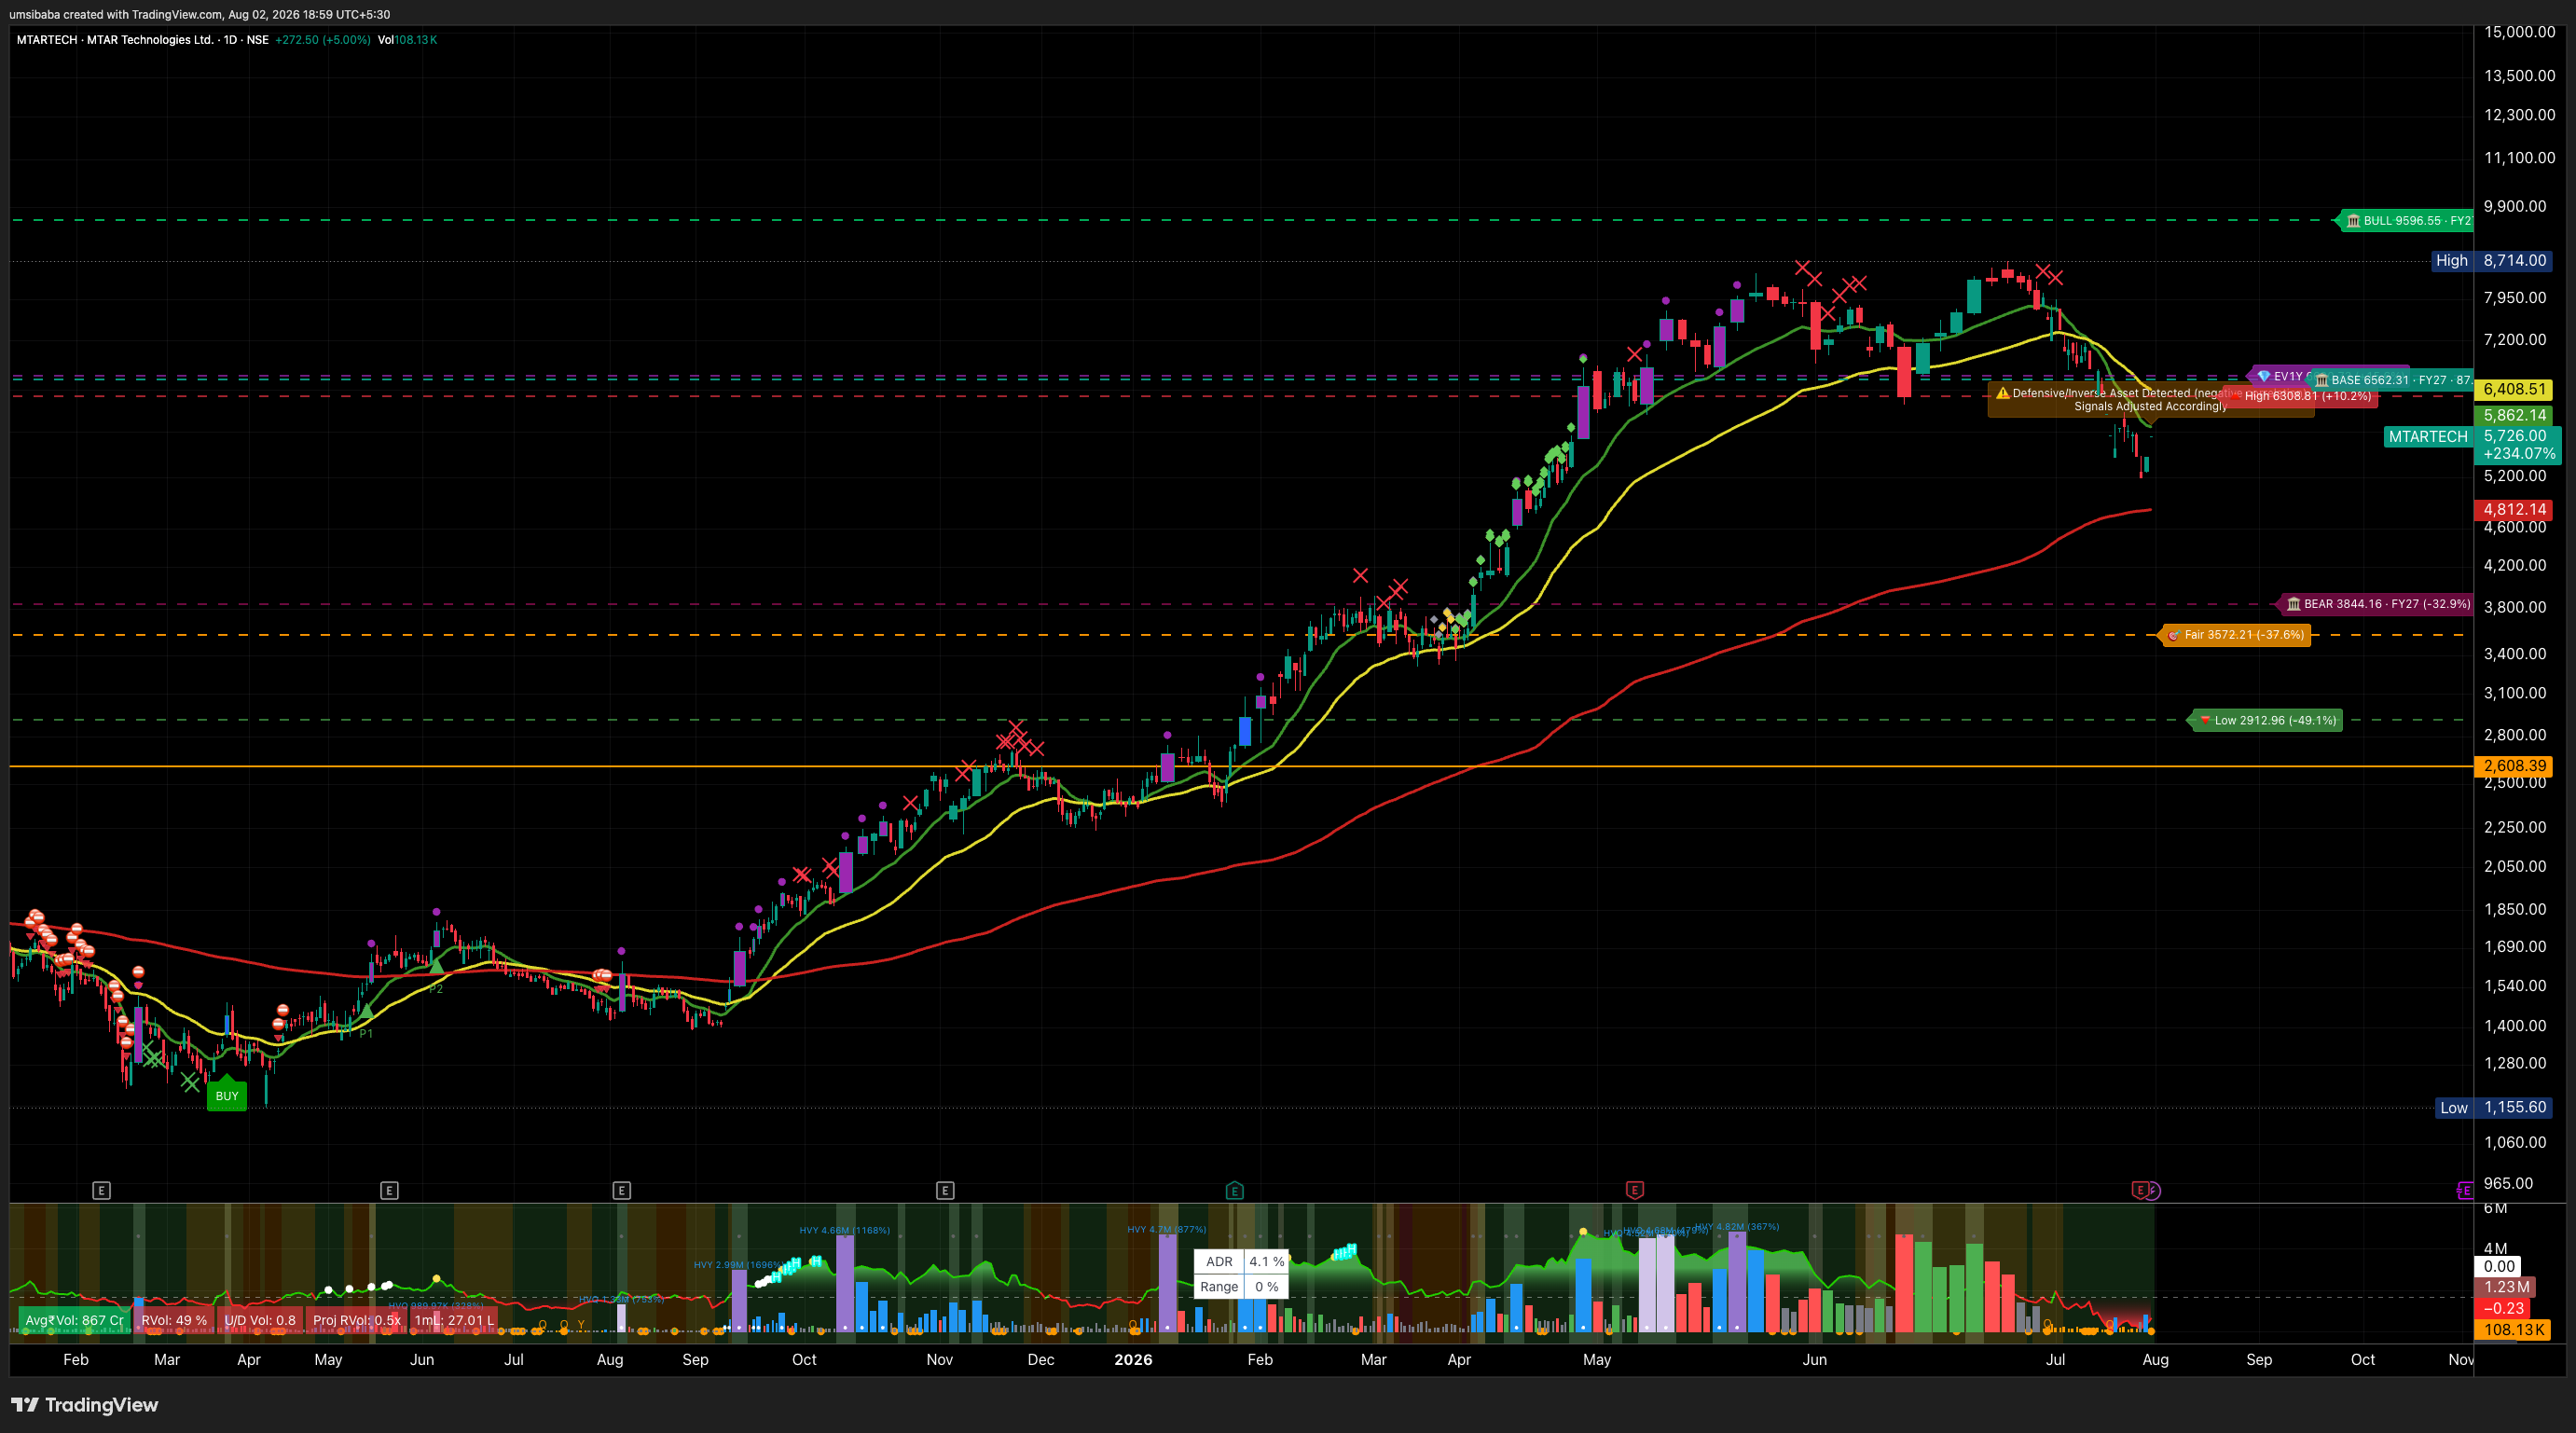Click the Avg₹Vol: 867 Cr stat

73,1320
